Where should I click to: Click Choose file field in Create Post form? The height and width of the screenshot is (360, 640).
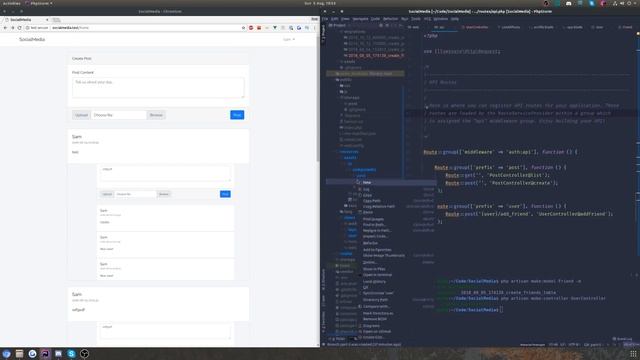[118, 115]
